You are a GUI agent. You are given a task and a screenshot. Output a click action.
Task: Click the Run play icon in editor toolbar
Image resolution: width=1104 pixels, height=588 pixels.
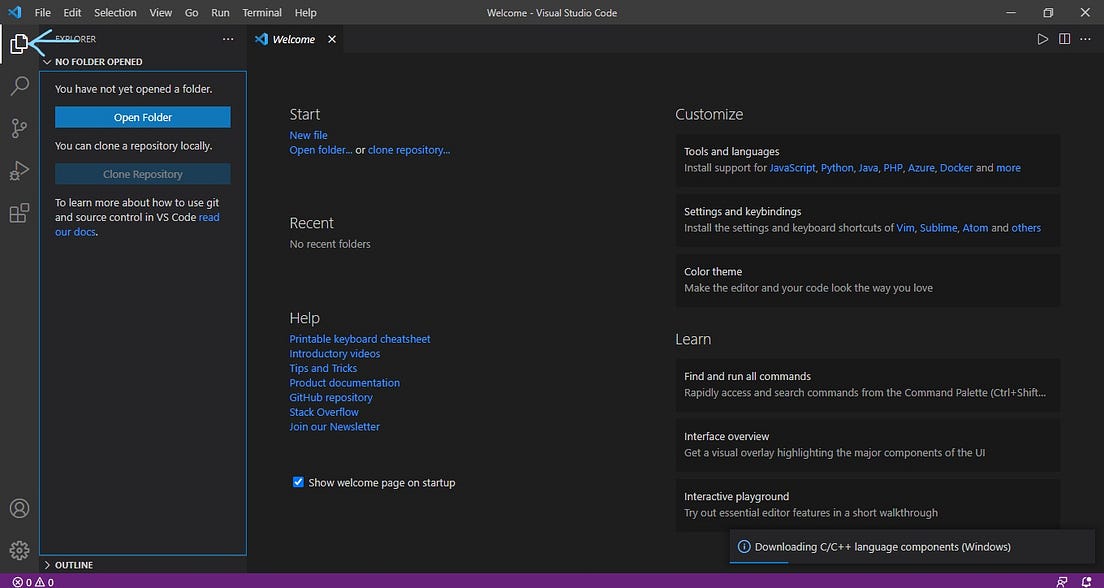[x=1043, y=39]
